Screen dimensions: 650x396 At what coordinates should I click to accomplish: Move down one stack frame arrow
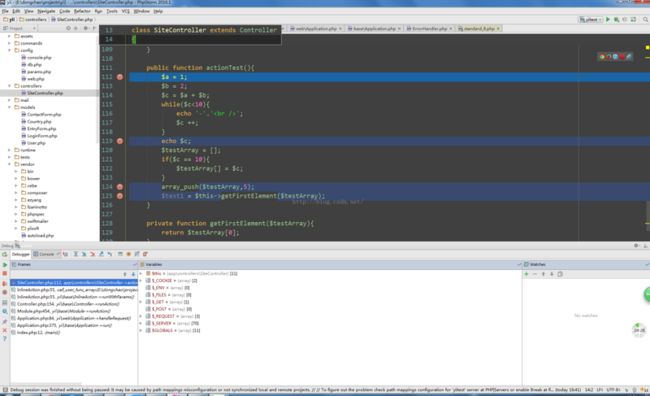[x=133, y=274]
